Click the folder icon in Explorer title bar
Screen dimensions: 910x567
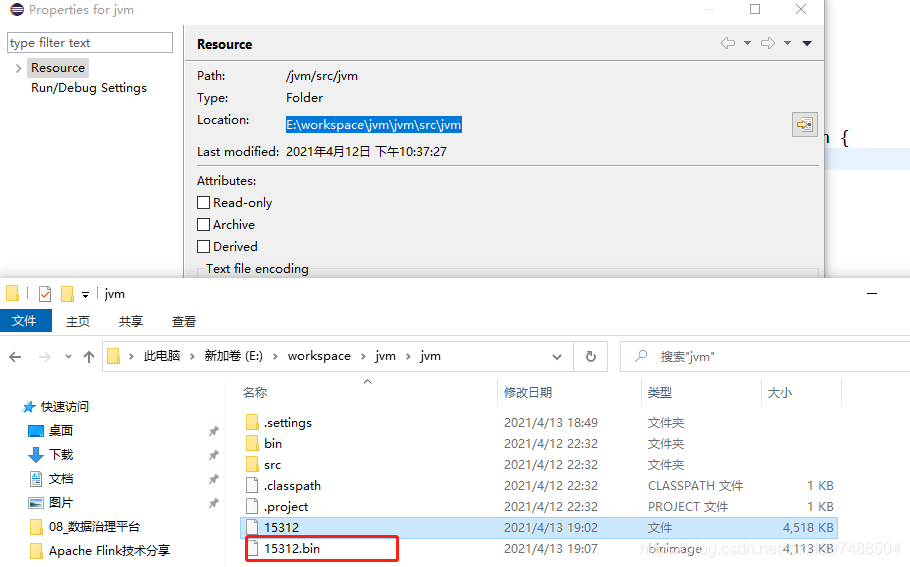pyautogui.click(x=13, y=294)
